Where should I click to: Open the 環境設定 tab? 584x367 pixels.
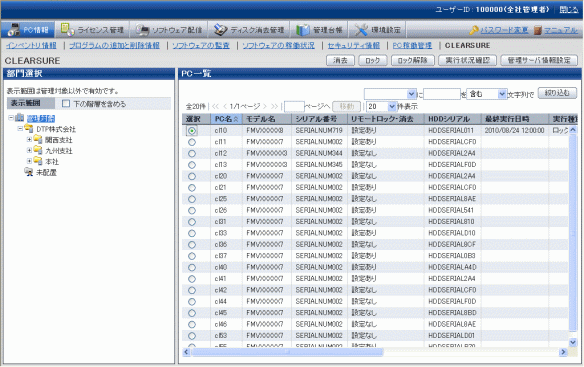pos(377,30)
